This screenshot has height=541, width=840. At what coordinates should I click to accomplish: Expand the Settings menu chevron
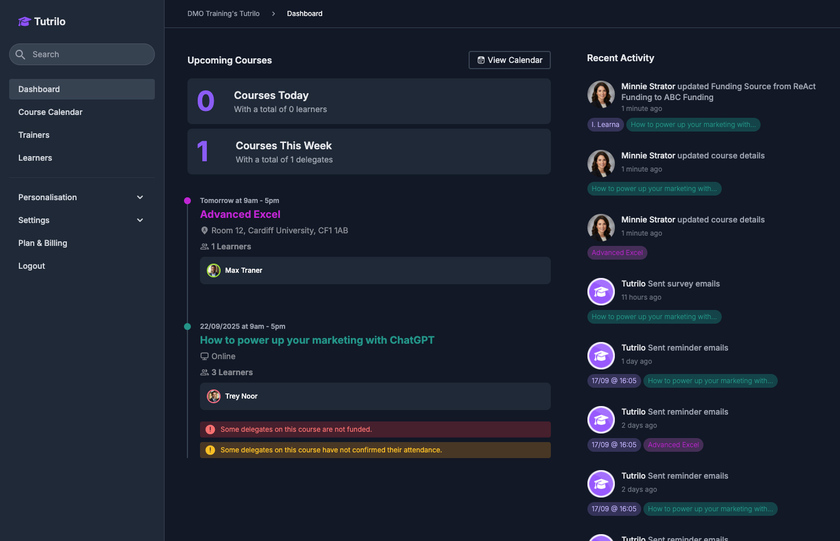(140, 220)
